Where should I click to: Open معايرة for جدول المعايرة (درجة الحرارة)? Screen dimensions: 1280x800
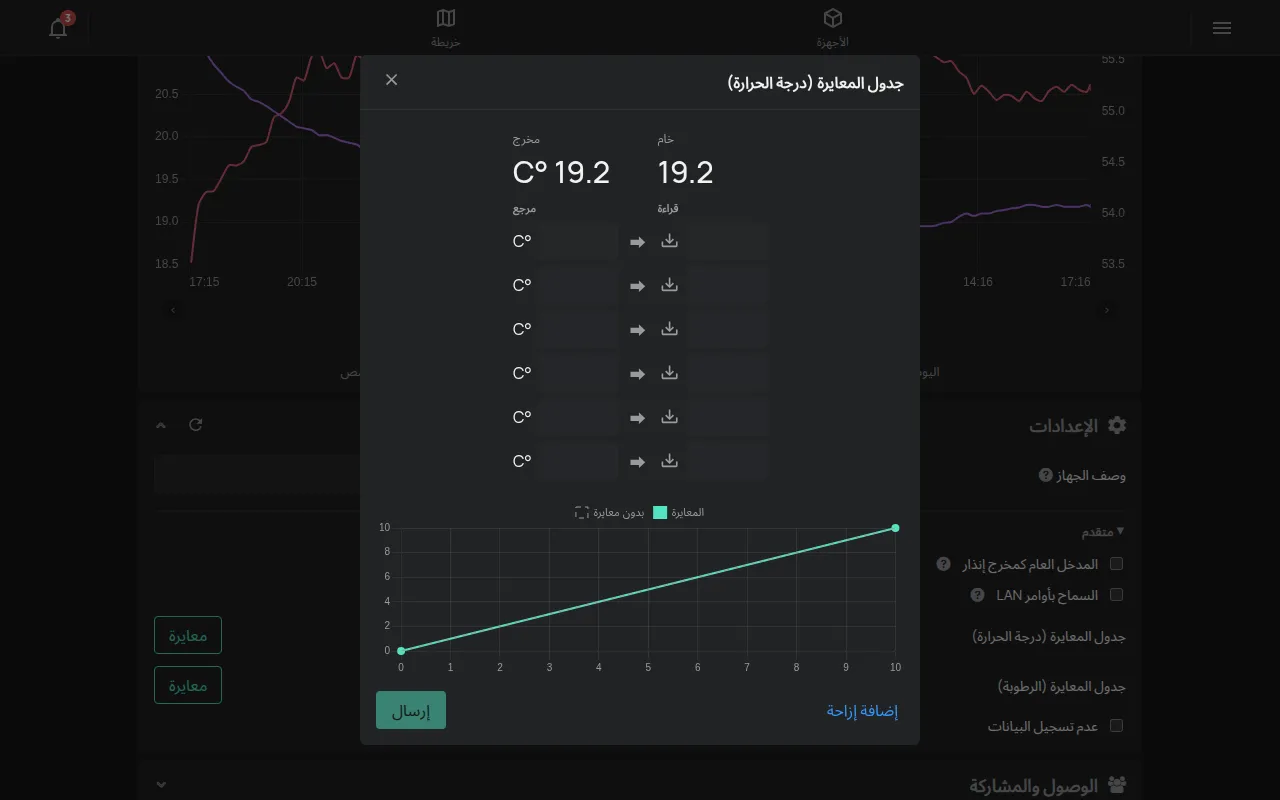click(x=188, y=636)
